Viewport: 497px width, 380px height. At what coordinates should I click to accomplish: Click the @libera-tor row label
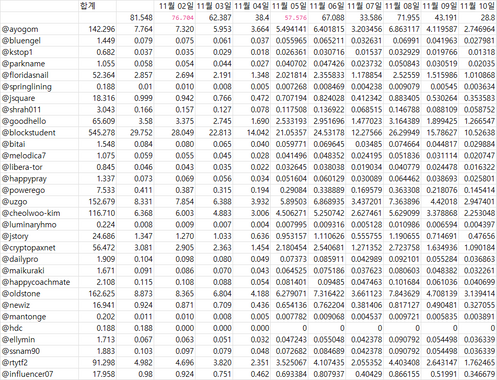pyautogui.click(x=22, y=167)
